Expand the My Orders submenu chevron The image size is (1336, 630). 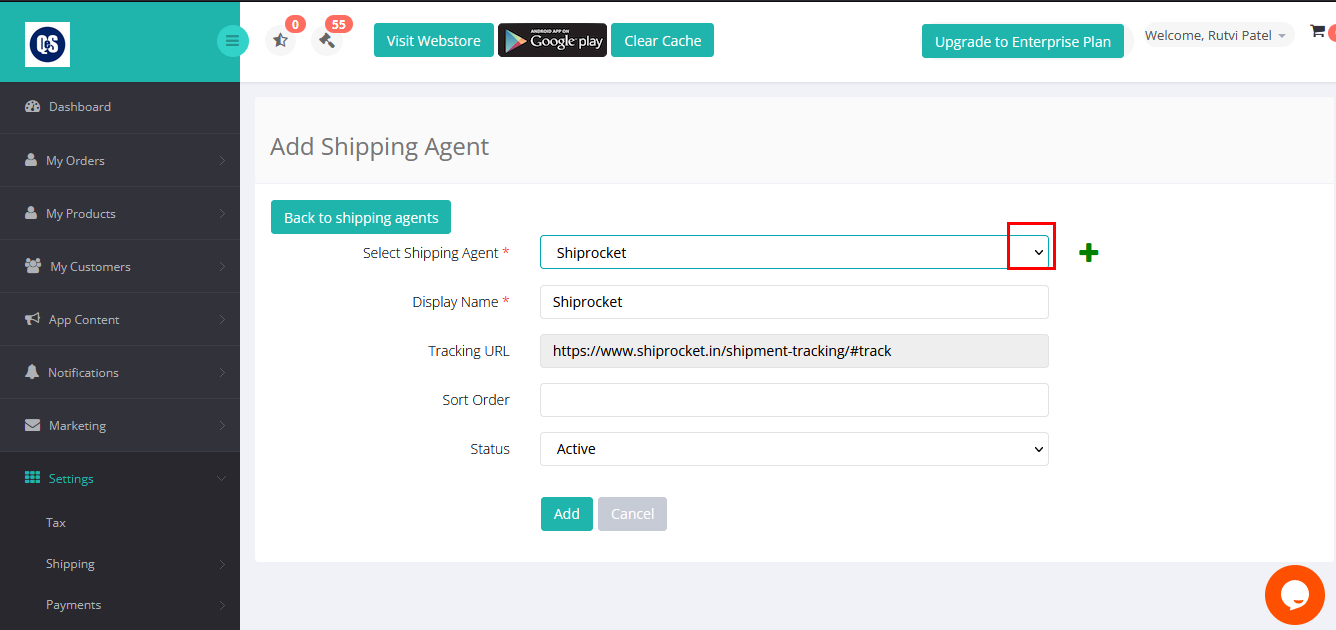tap(221, 160)
